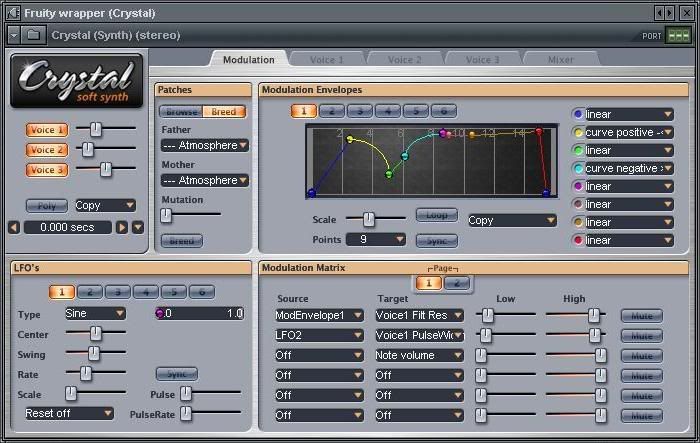
Task: Open the Mother patch dropdown
Action: [204, 180]
